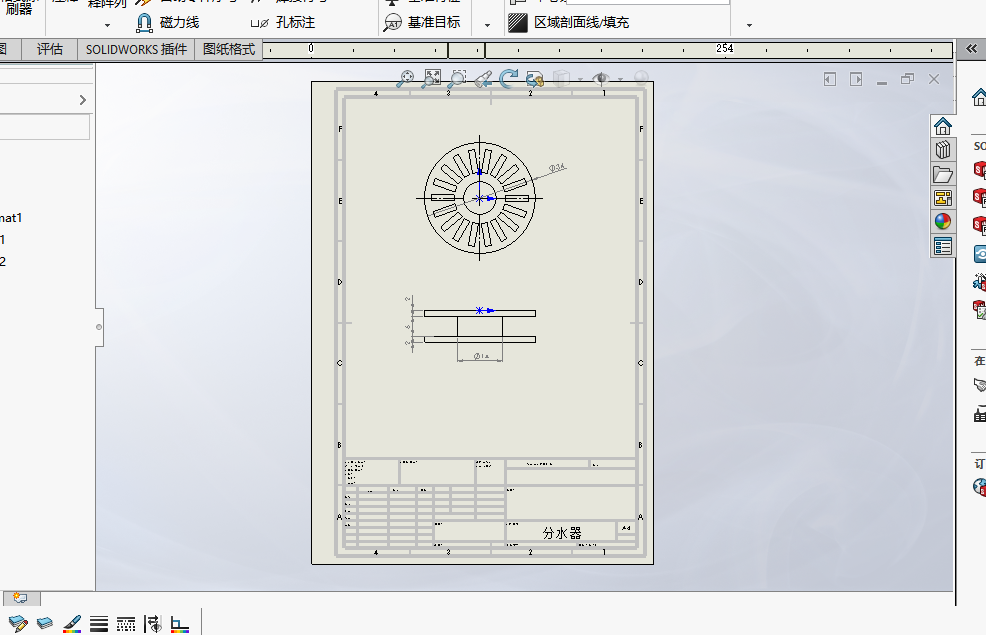Expand the dropdown under Datum Target group
Viewport: 986px width, 635px height.
coord(487,25)
